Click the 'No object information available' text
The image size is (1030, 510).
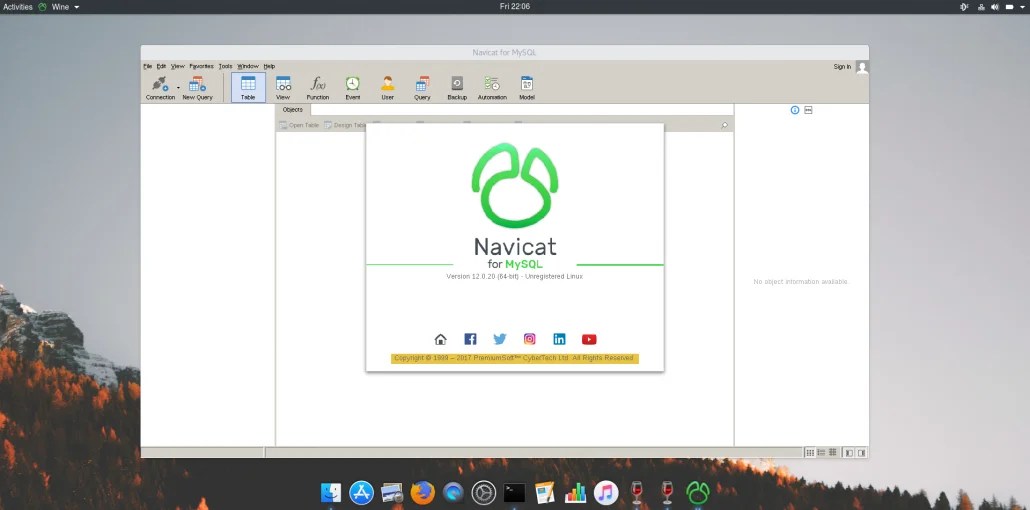[801, 281]
